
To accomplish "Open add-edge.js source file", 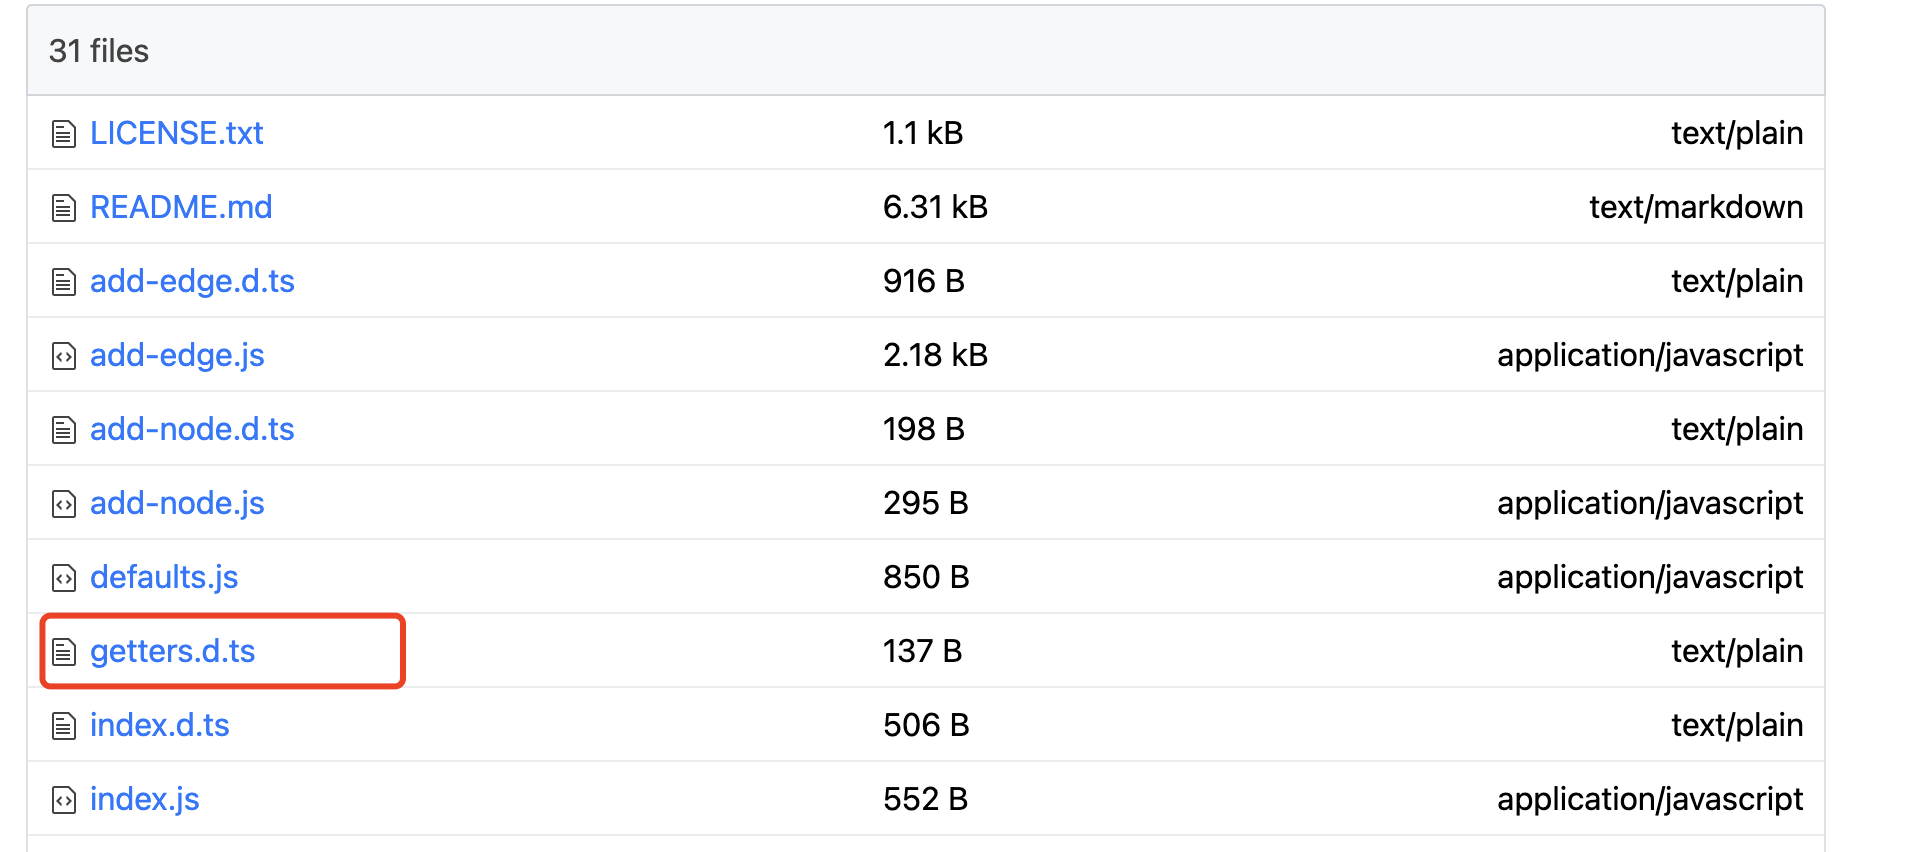I will (x=177, y=355).
